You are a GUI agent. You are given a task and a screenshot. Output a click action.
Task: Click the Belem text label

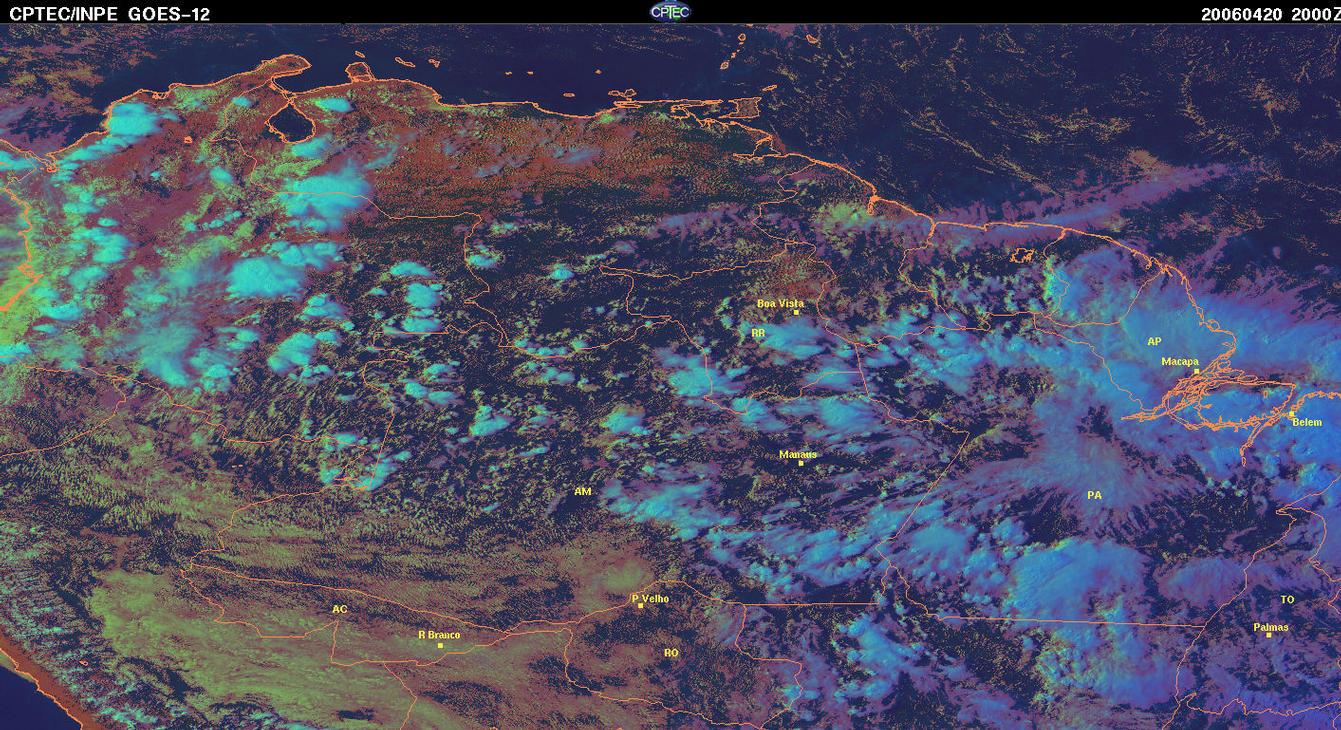click(x=1307, y=423)
